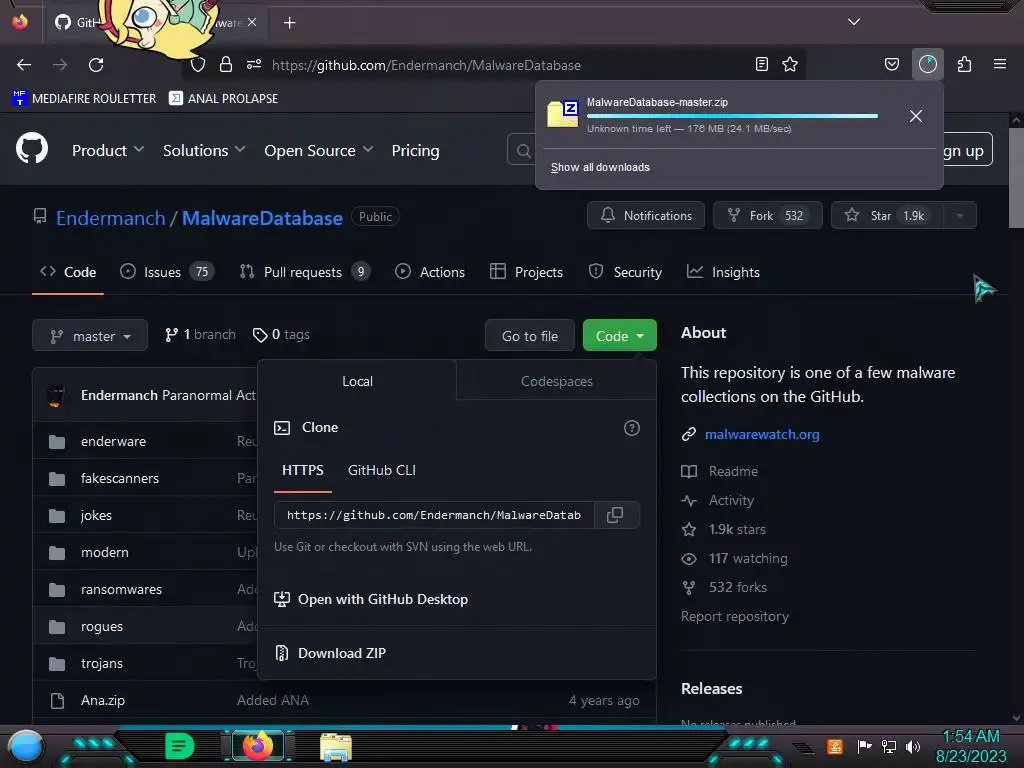Expand the Product menu
Screen dimensions: 1024x768
coord(108,150)
